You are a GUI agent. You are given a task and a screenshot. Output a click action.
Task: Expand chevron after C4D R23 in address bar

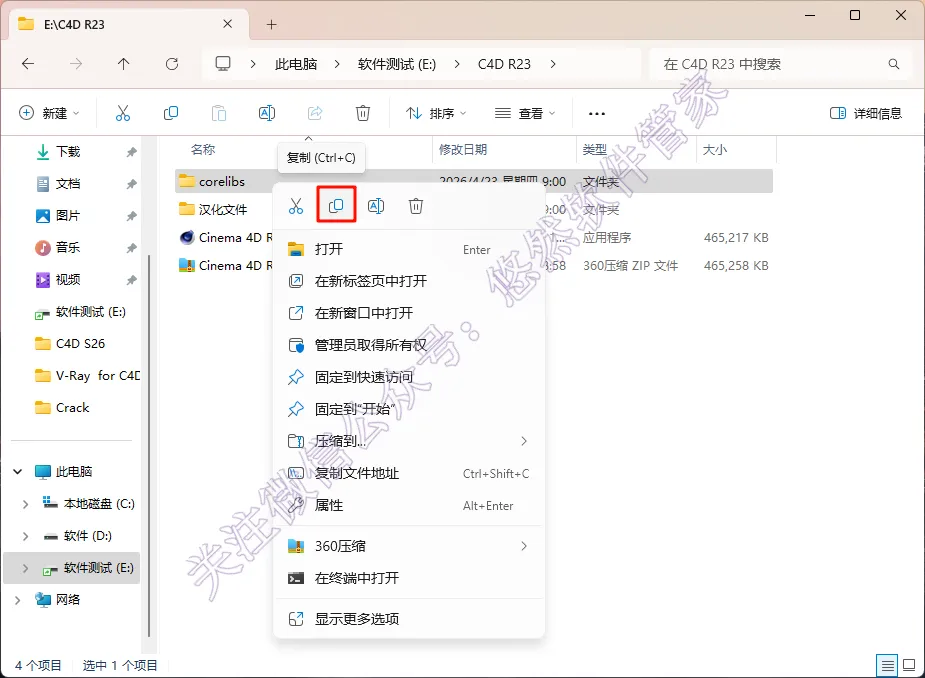(x=553, y=64)
